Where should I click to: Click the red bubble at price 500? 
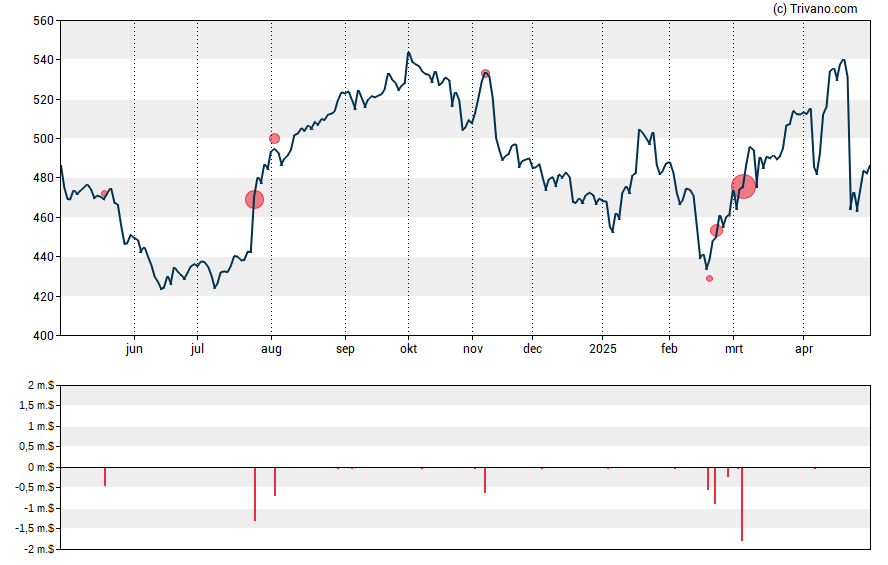[x=274, y=139]
